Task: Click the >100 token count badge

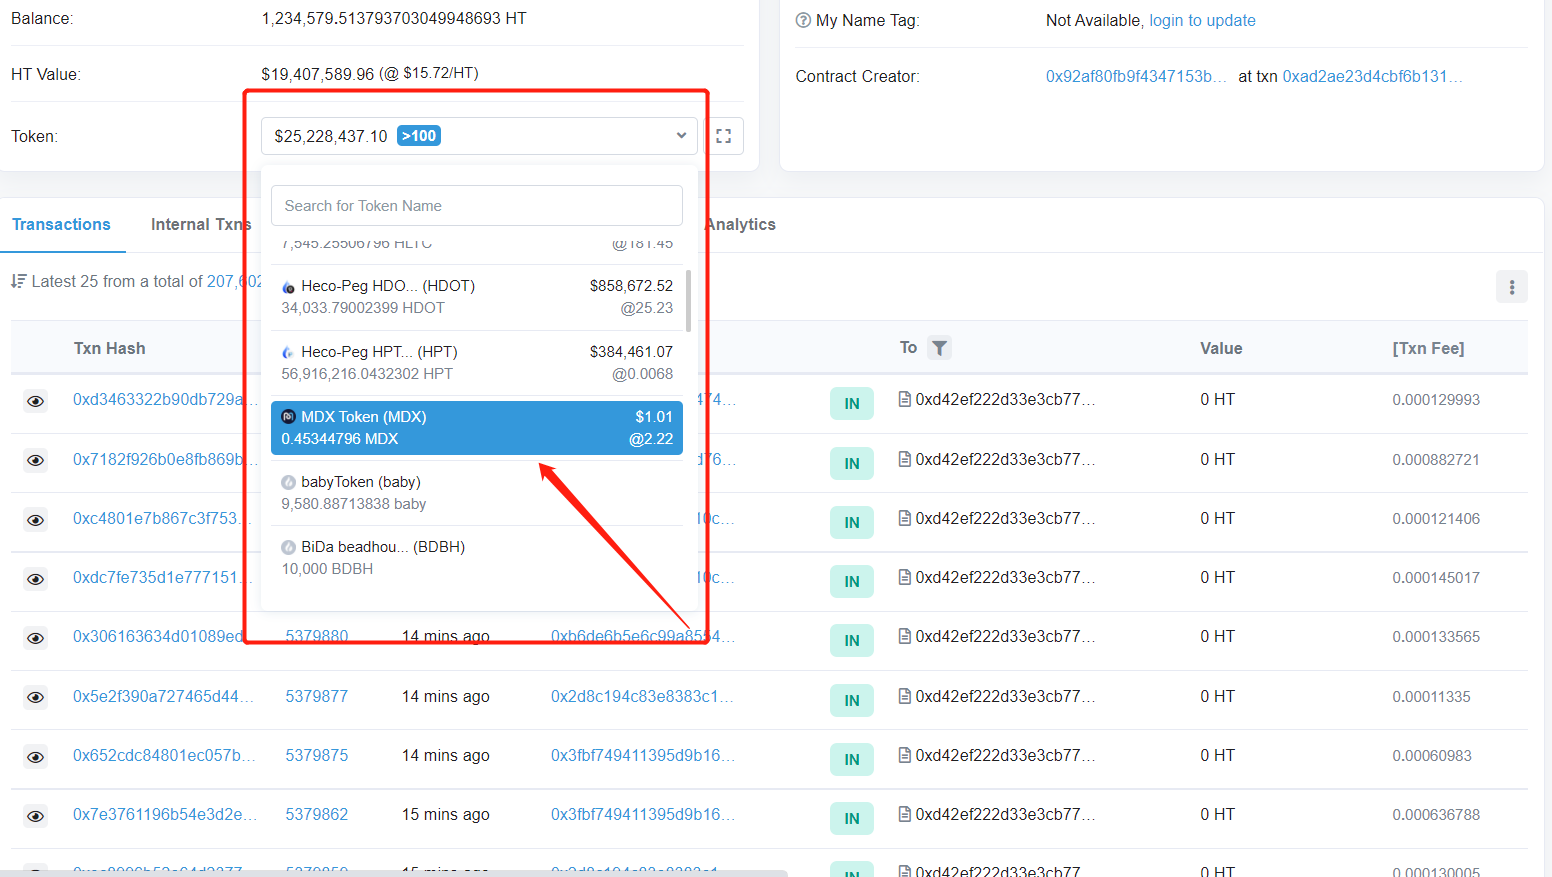Action: [x=419, y=136]
